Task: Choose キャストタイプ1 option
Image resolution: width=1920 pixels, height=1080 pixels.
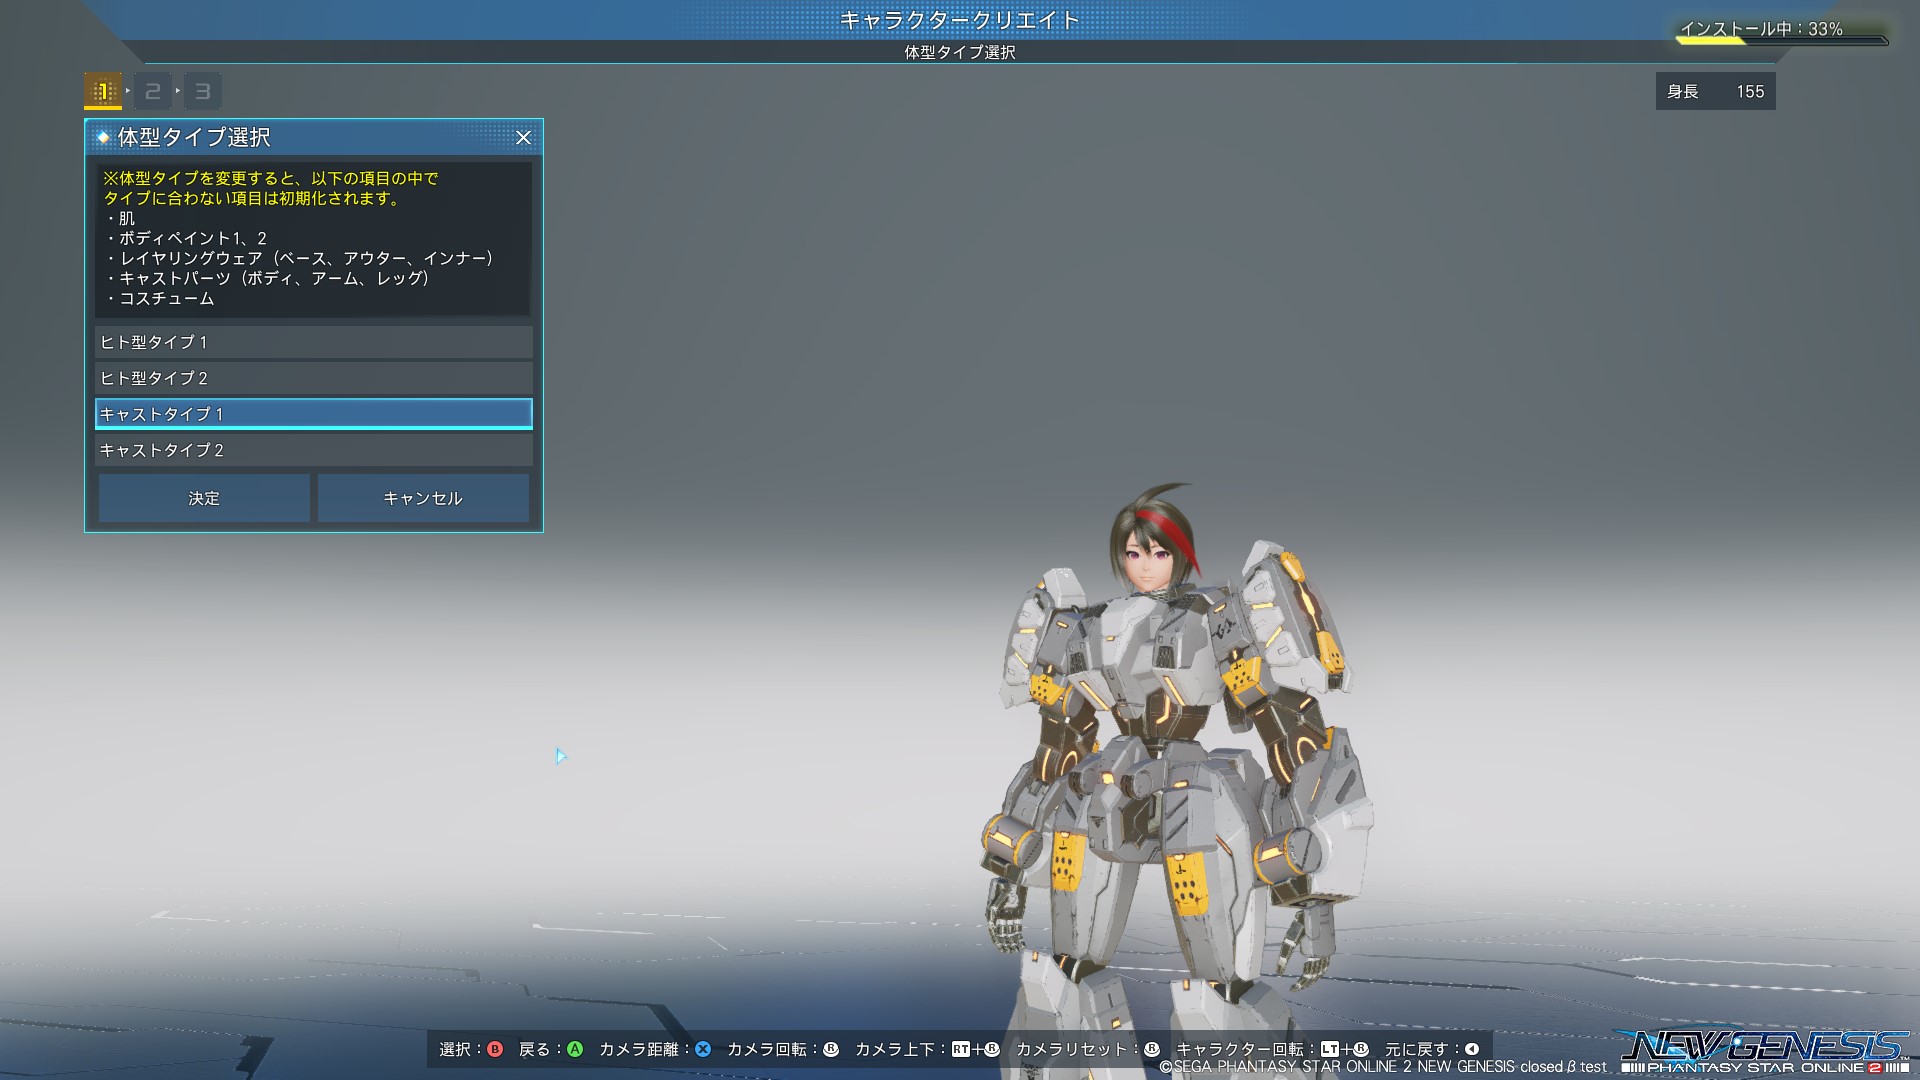Action: (313, 414)
